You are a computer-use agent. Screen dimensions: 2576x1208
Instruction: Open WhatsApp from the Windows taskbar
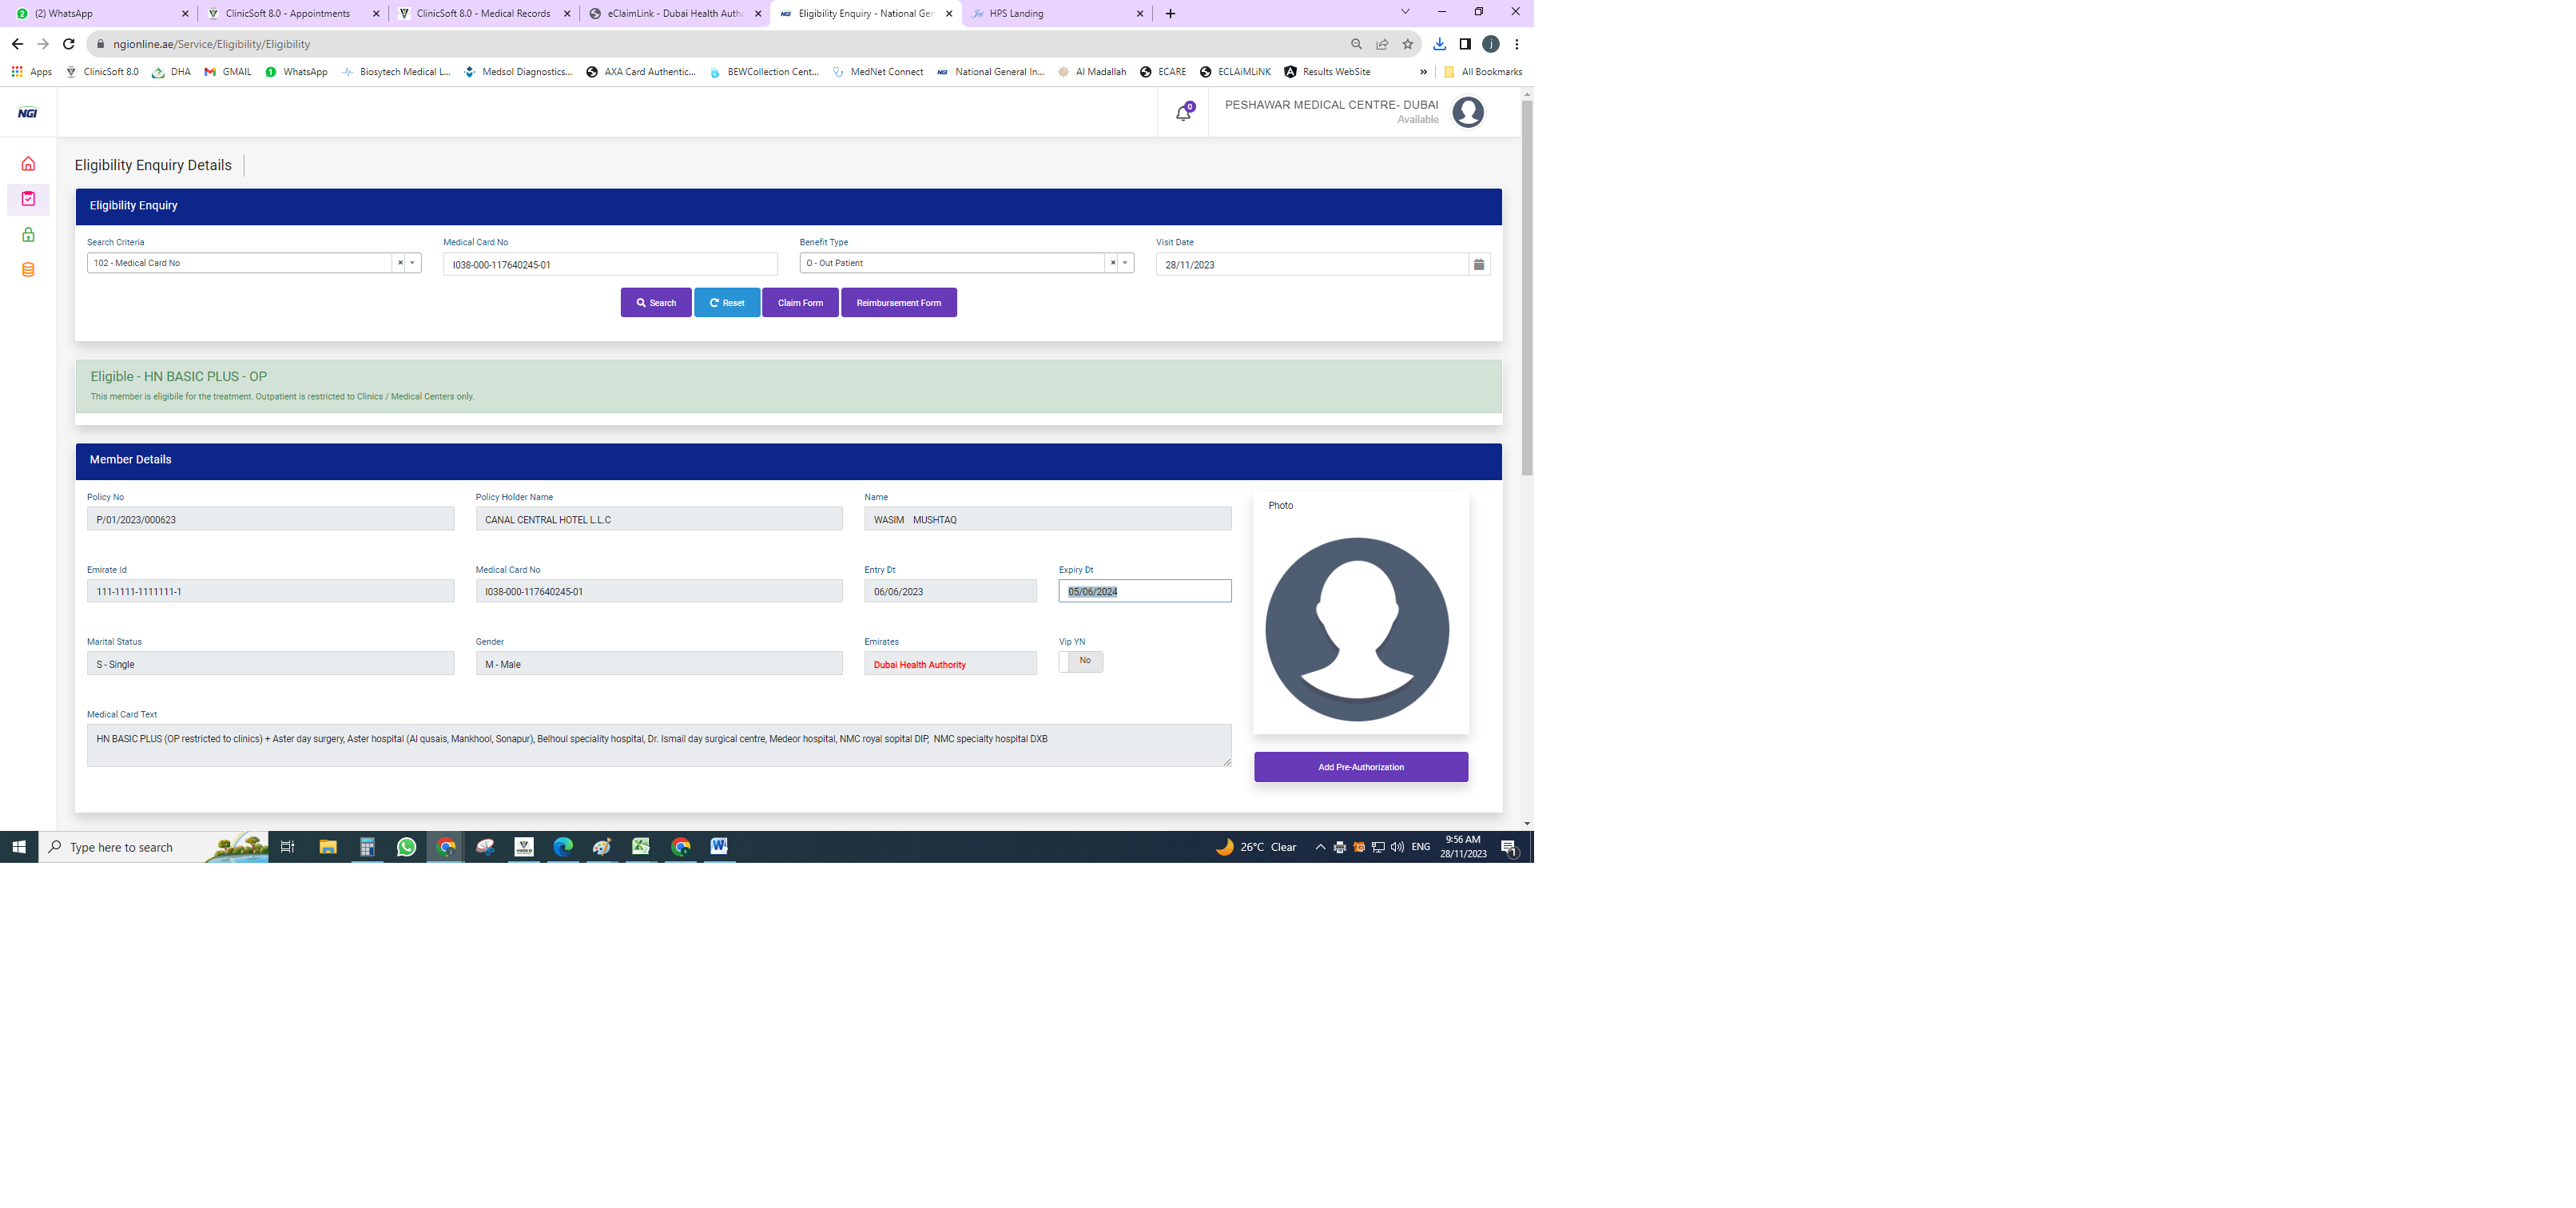click(406, 847)
